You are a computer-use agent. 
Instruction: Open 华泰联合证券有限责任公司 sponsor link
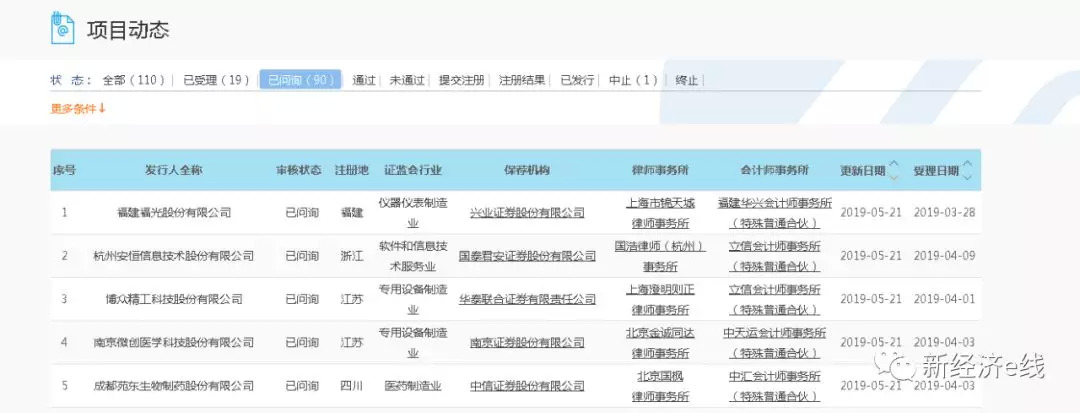point(527,299)
